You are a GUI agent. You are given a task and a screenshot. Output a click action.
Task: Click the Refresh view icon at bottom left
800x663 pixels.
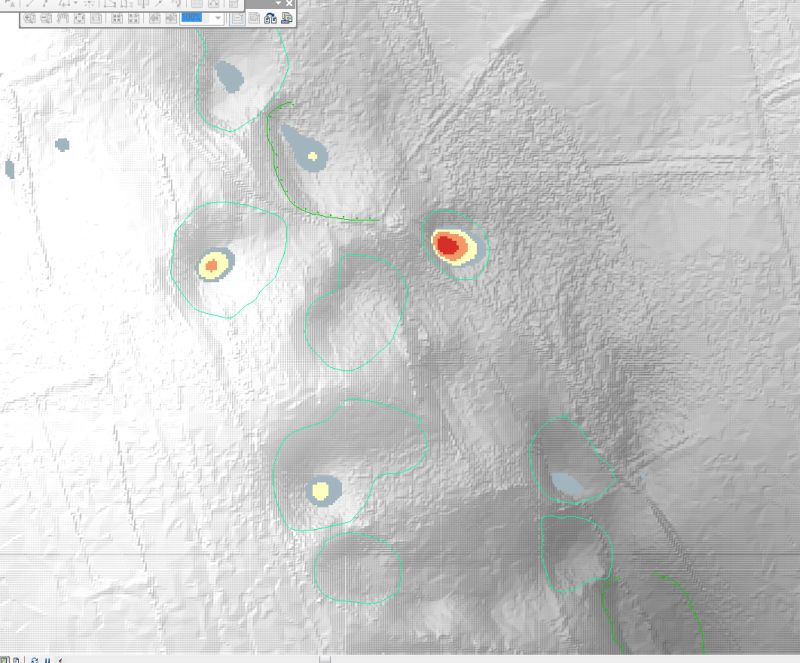click(34, 659)
